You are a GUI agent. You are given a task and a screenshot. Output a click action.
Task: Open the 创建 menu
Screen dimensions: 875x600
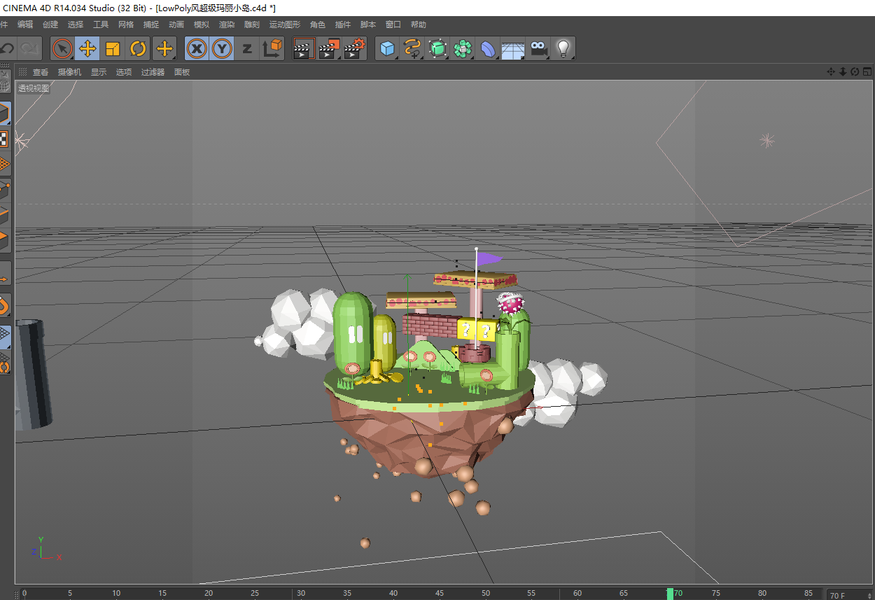tap(50, 25)
